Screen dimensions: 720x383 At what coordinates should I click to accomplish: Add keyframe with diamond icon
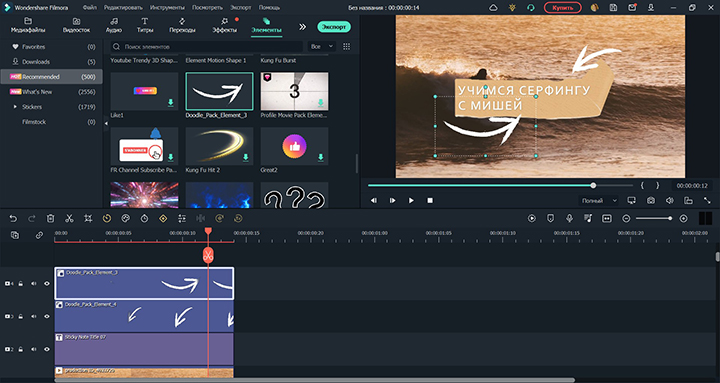click(x=163, y=219)
